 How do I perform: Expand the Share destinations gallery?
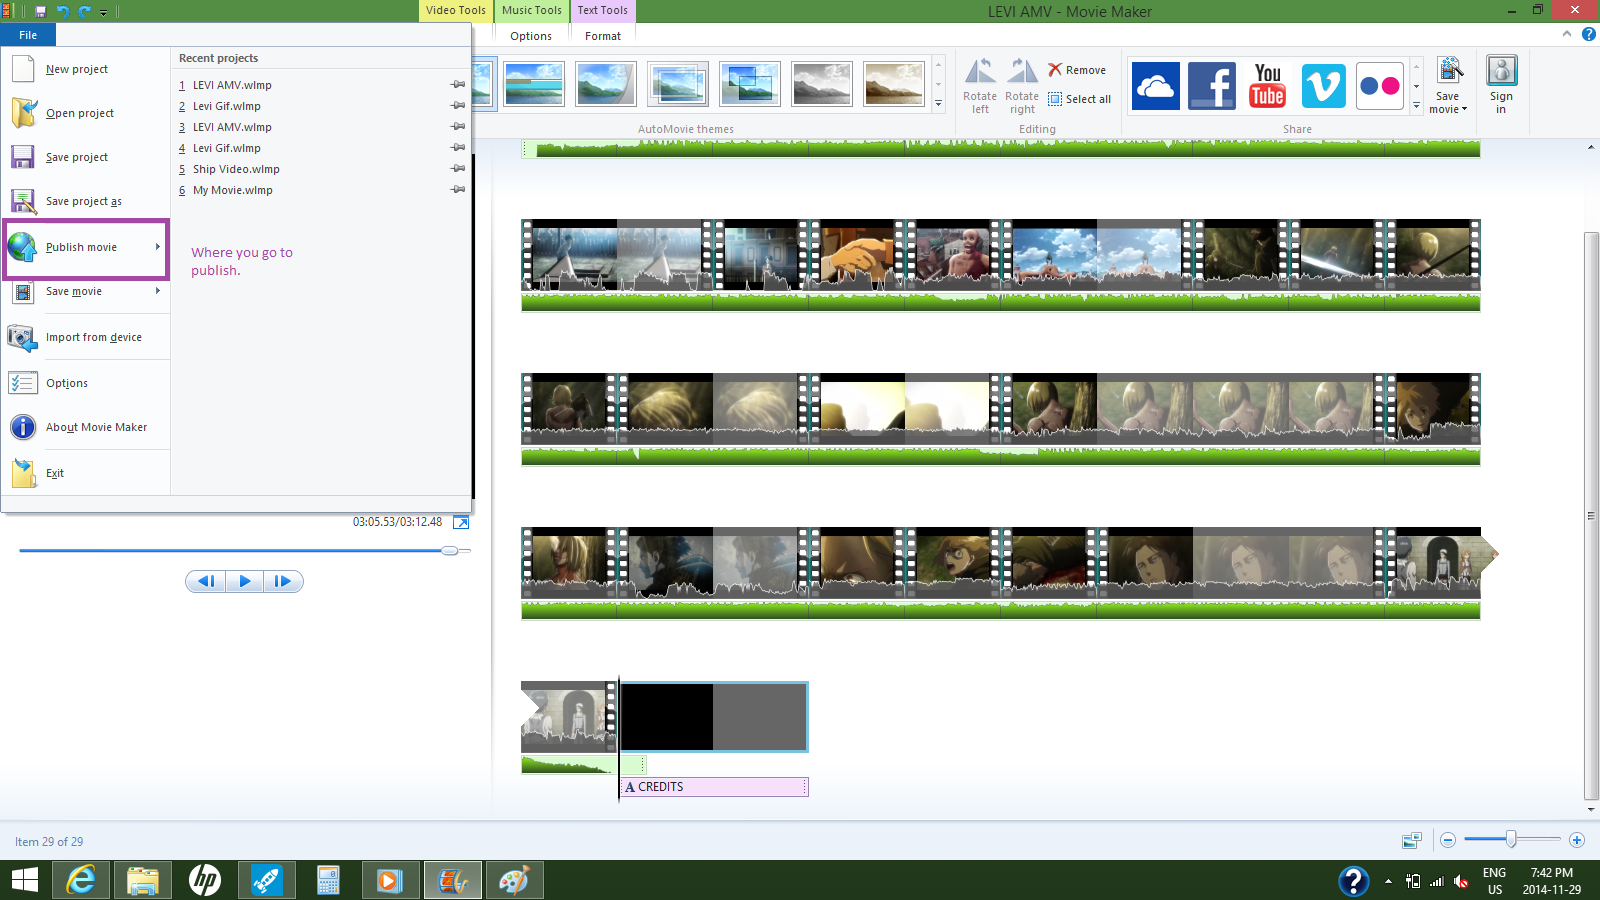point(1416,105)
